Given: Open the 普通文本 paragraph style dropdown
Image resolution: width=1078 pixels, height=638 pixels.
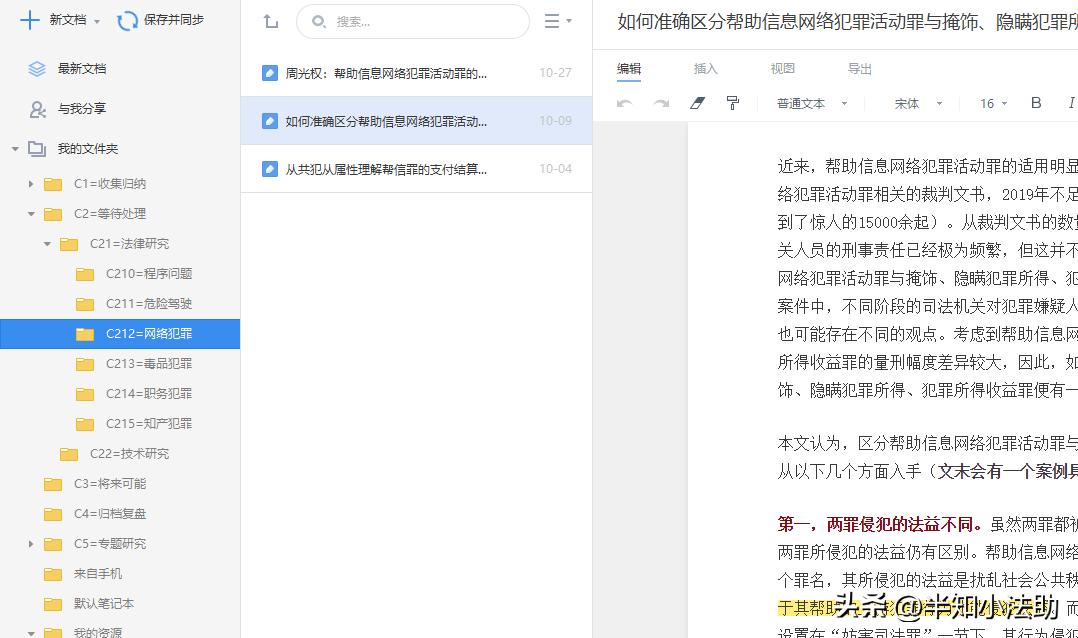Looking at the screenshot, I should (x=812, y=103).
